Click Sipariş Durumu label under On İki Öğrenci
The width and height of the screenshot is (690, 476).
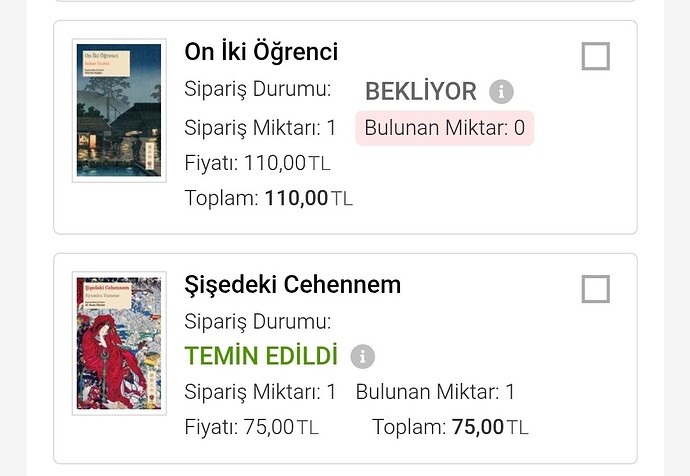pyautogui.click(x=258, y=89)
